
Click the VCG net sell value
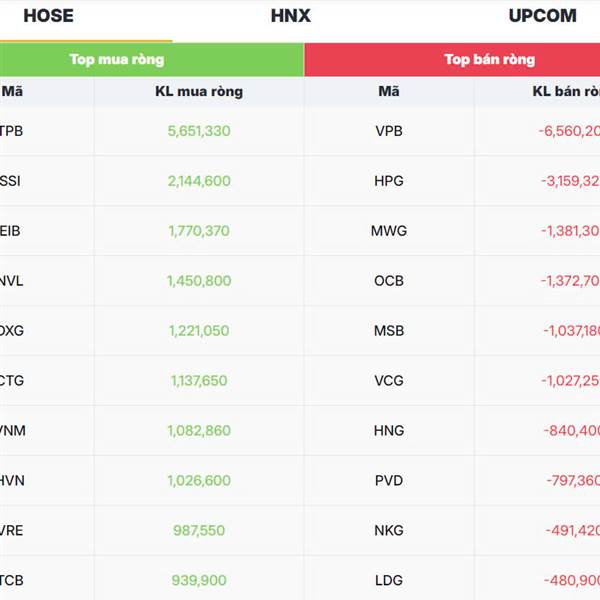click(x=570, y=381)
